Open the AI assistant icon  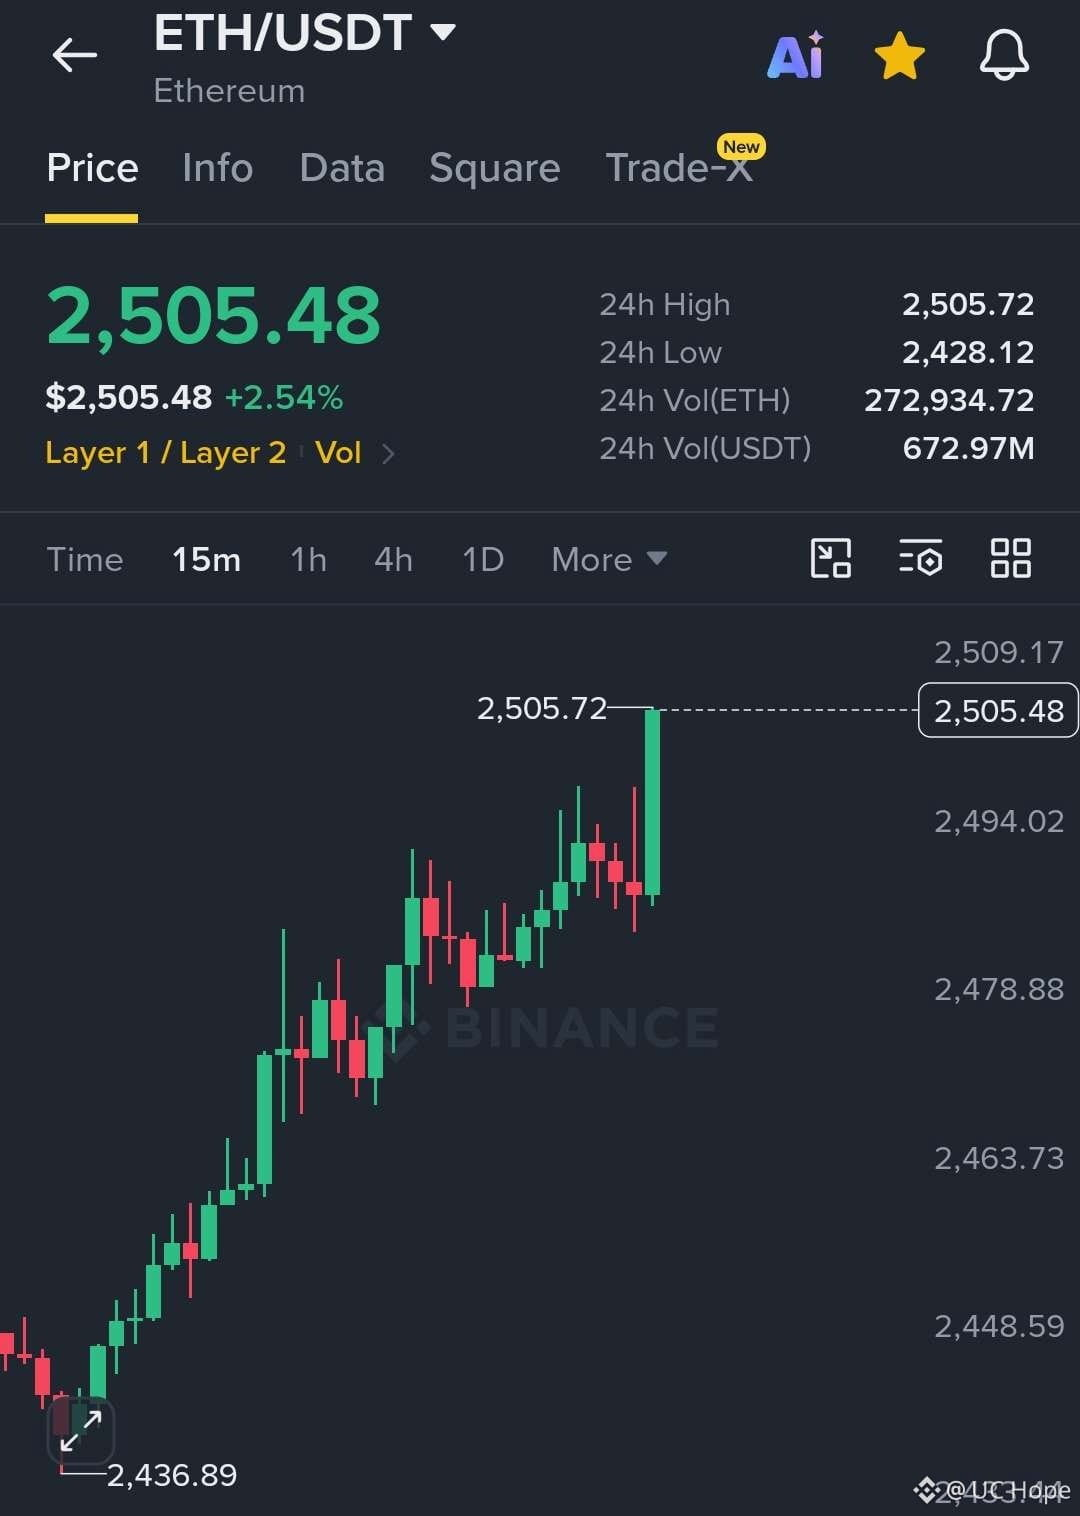[x=796, y=55]
